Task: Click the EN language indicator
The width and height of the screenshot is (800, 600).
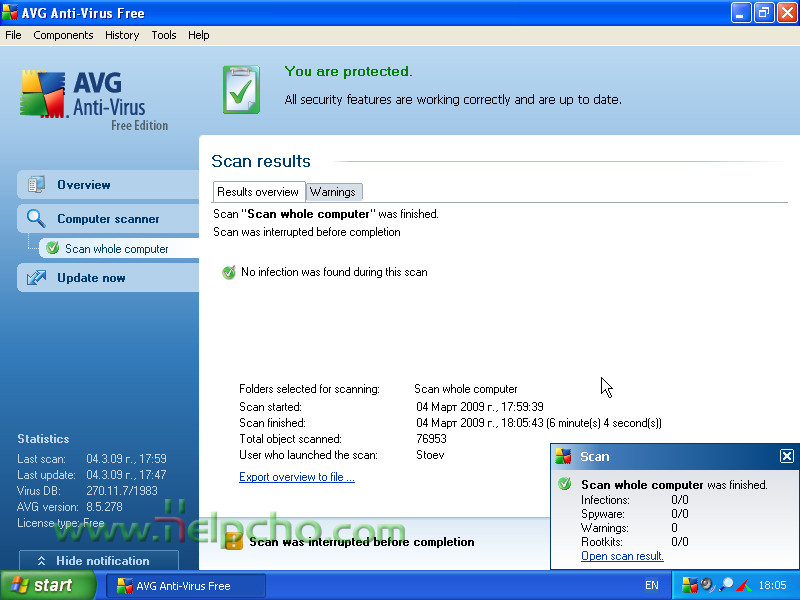Action: point(652,585)
